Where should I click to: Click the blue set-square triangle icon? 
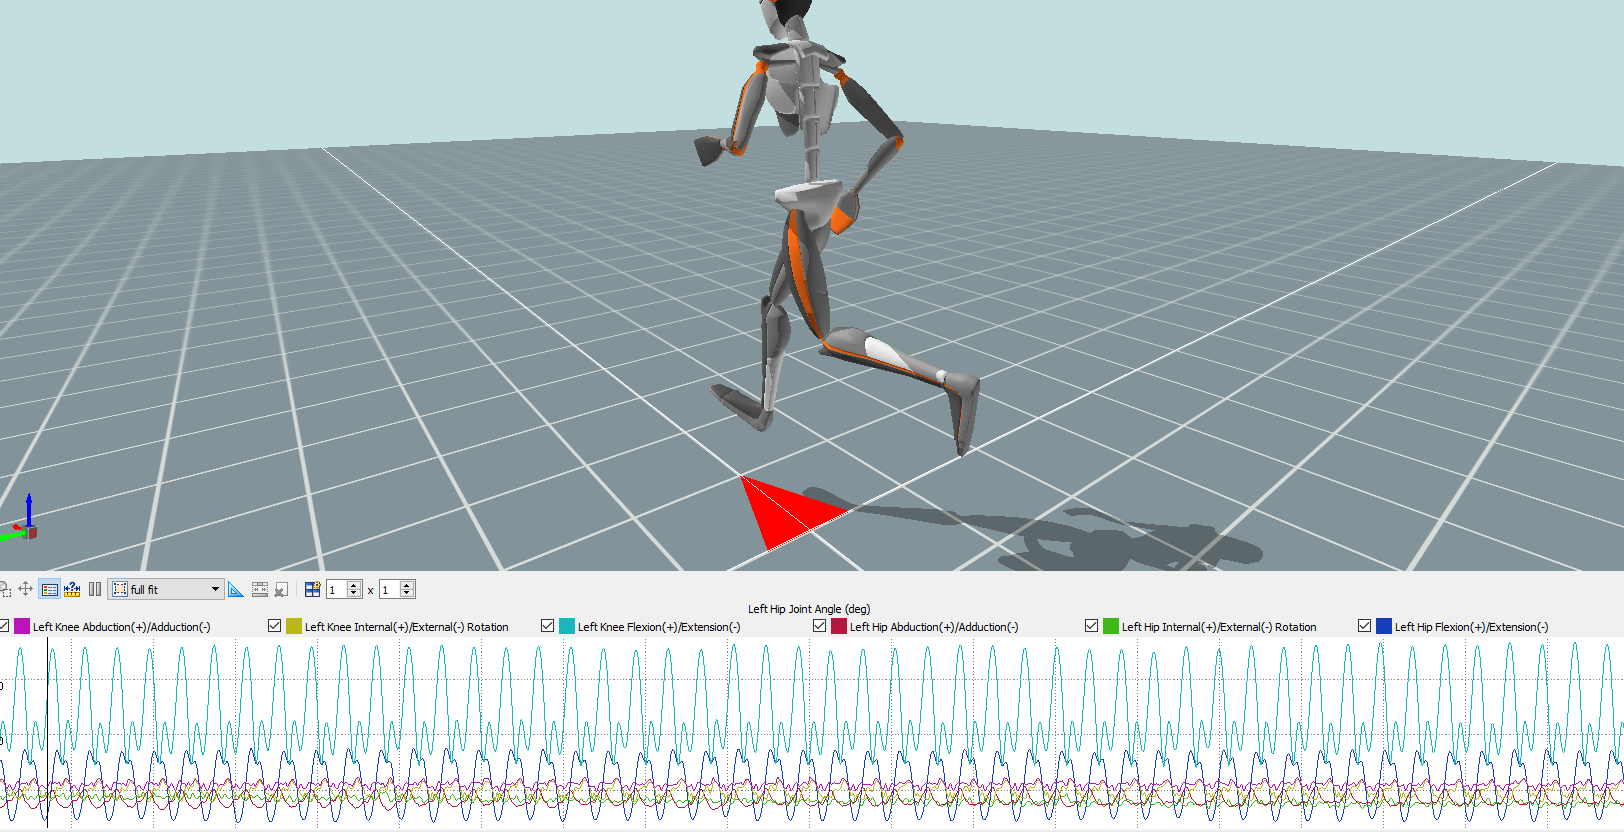[236, 589]
